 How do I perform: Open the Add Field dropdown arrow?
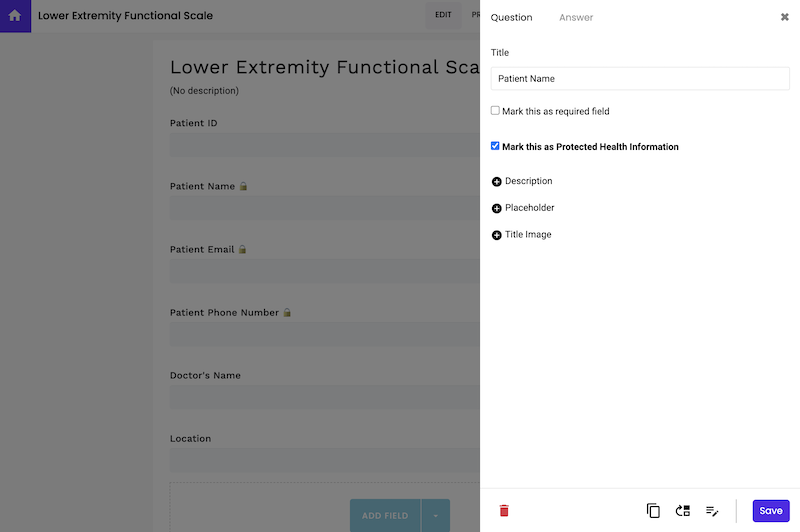click(435, 515)
